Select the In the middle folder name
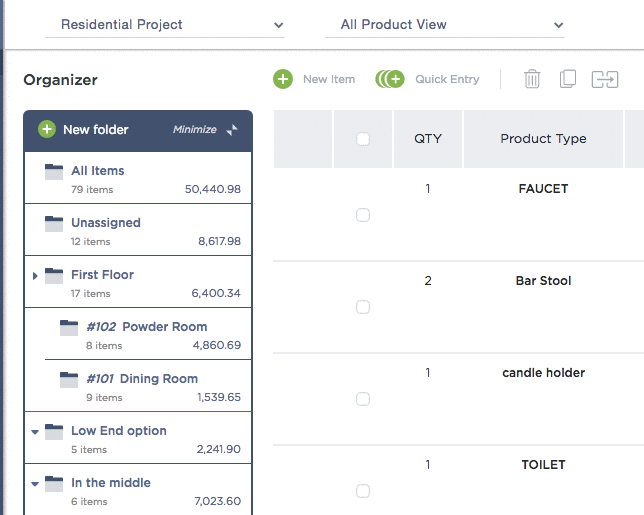 pos(111,483)
